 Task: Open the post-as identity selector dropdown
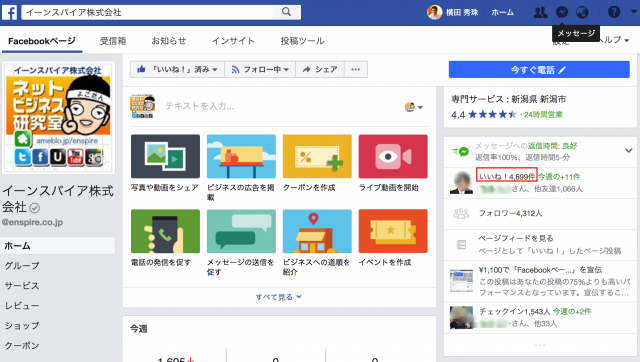(x=413, y=107)
